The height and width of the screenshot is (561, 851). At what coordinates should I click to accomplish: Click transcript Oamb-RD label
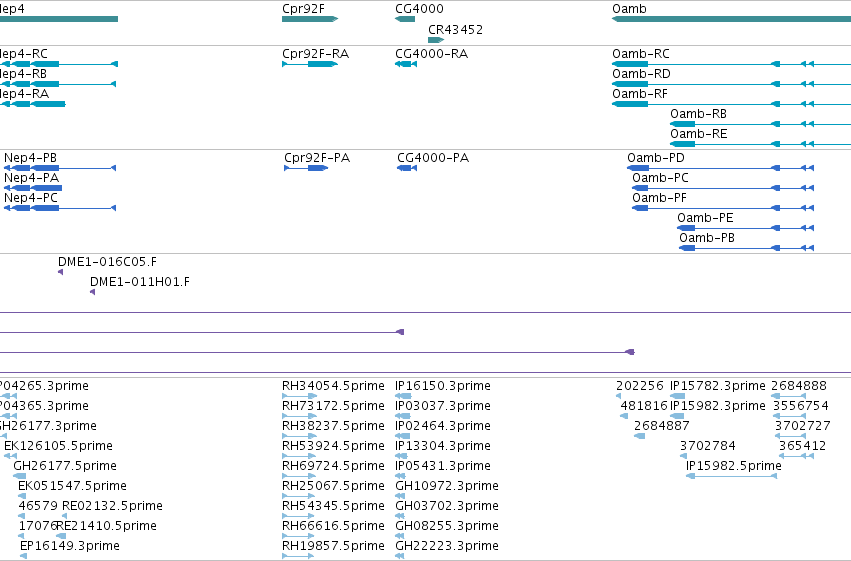coord(641,74)
